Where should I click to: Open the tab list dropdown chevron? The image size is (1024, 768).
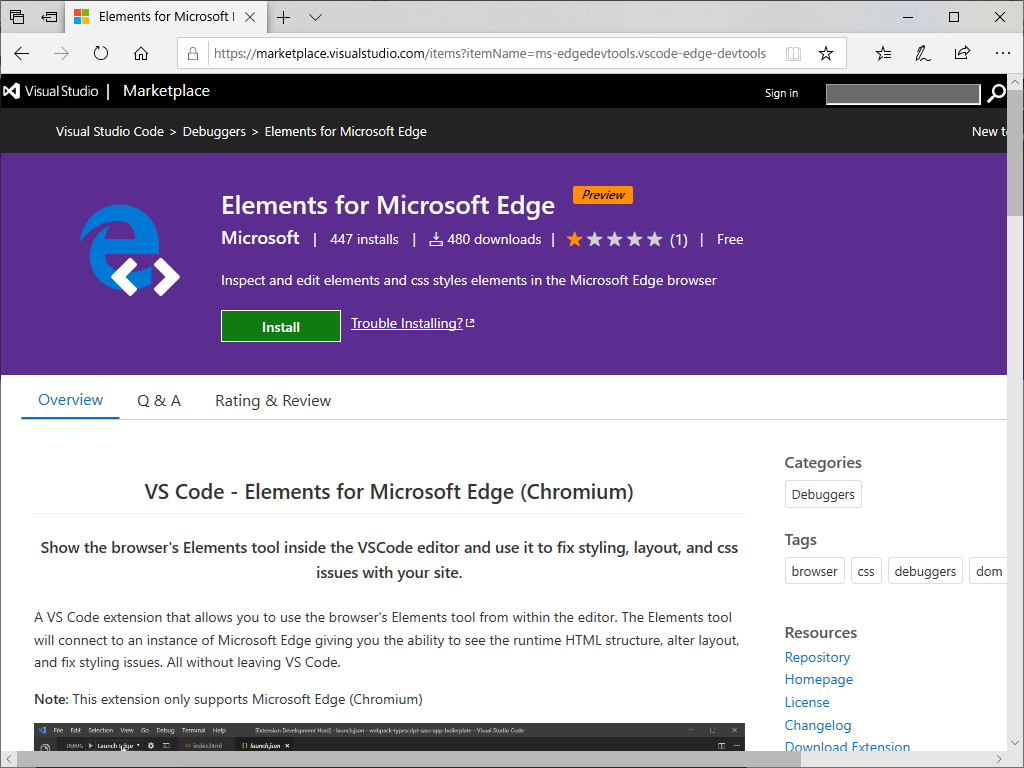[315, 17]
